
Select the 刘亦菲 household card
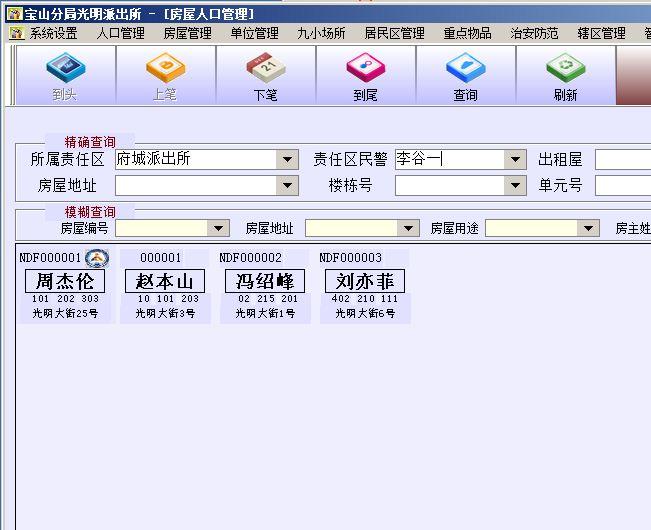[x=365, y=281]
